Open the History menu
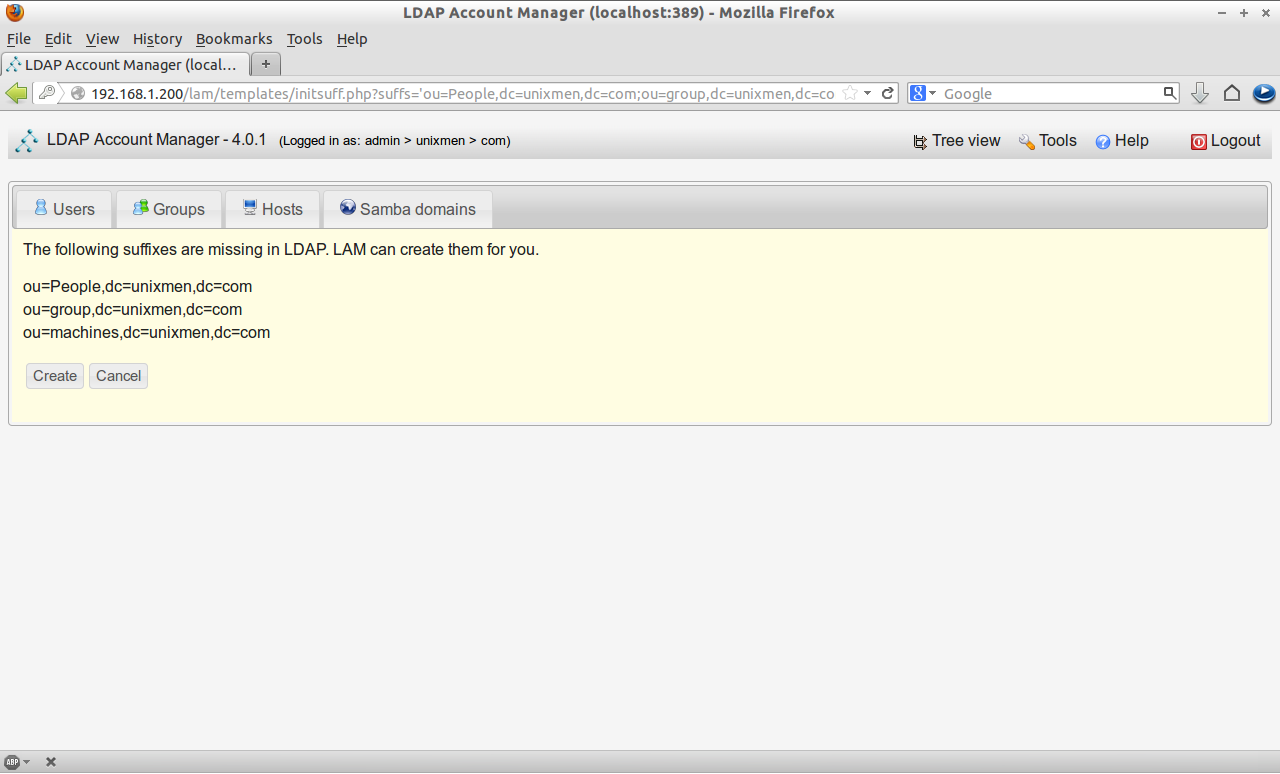Screen dimensions: 1280x774 click(157, 39)
